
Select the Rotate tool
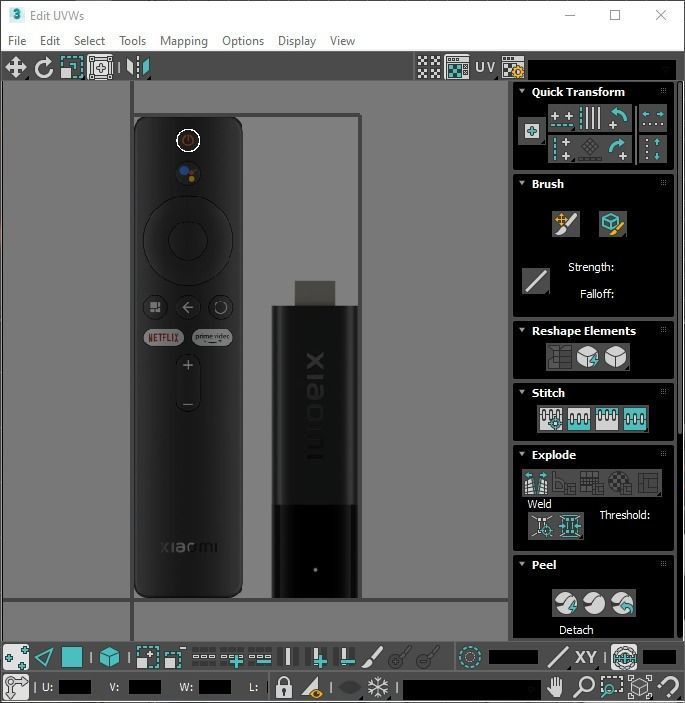pos(43,68)
